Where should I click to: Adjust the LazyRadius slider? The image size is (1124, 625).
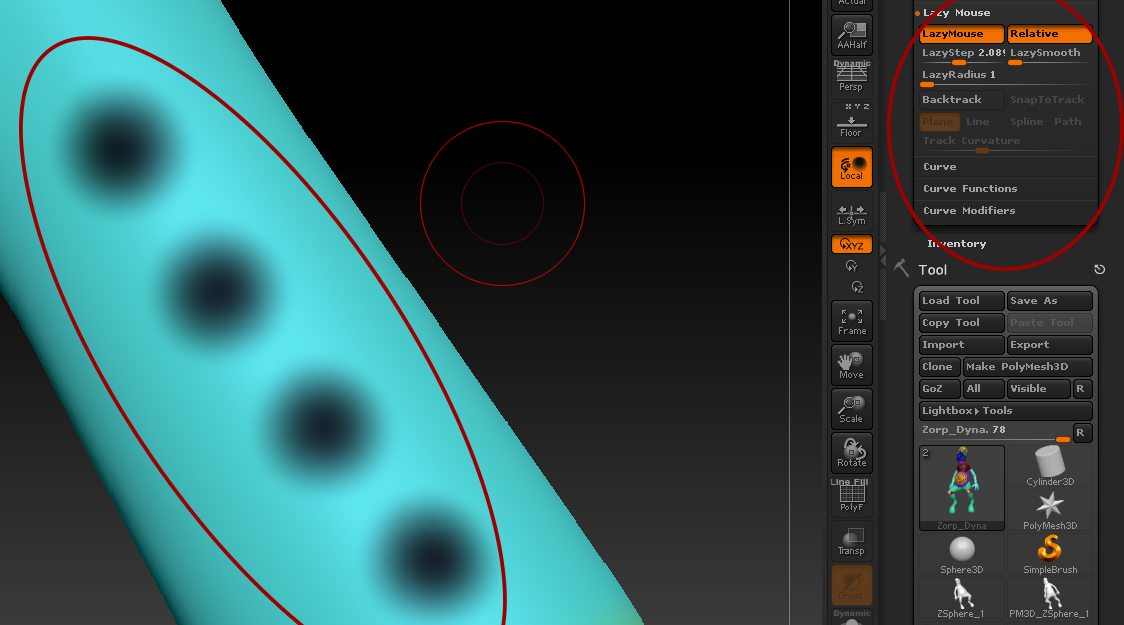coord(1006,77)
